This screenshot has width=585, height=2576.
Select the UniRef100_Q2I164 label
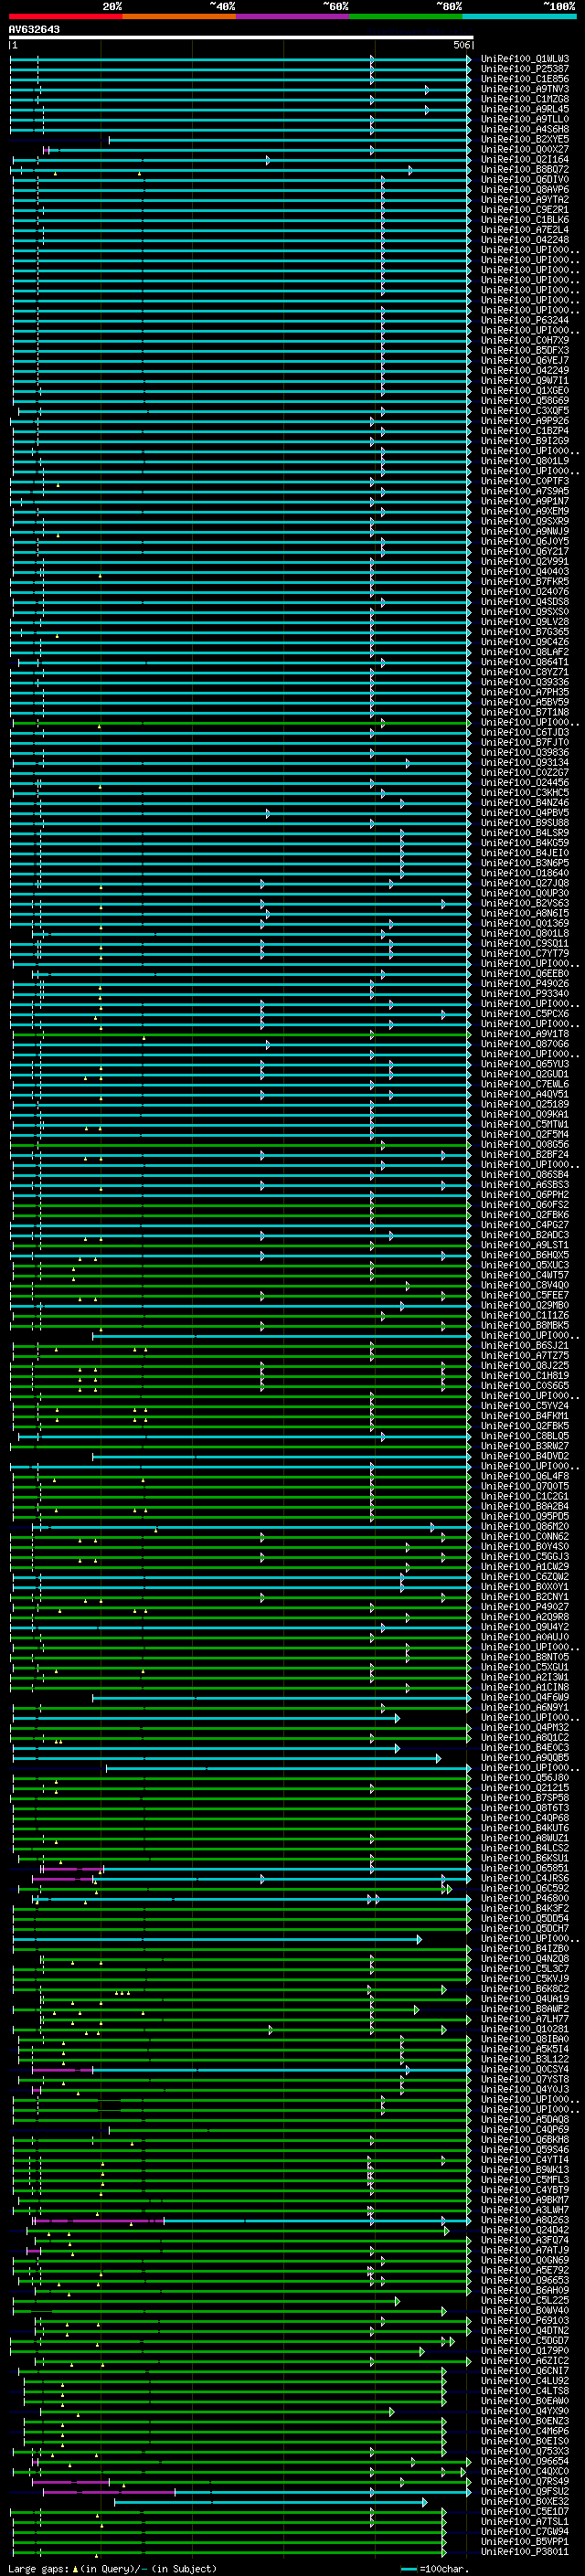click(525, 159)
